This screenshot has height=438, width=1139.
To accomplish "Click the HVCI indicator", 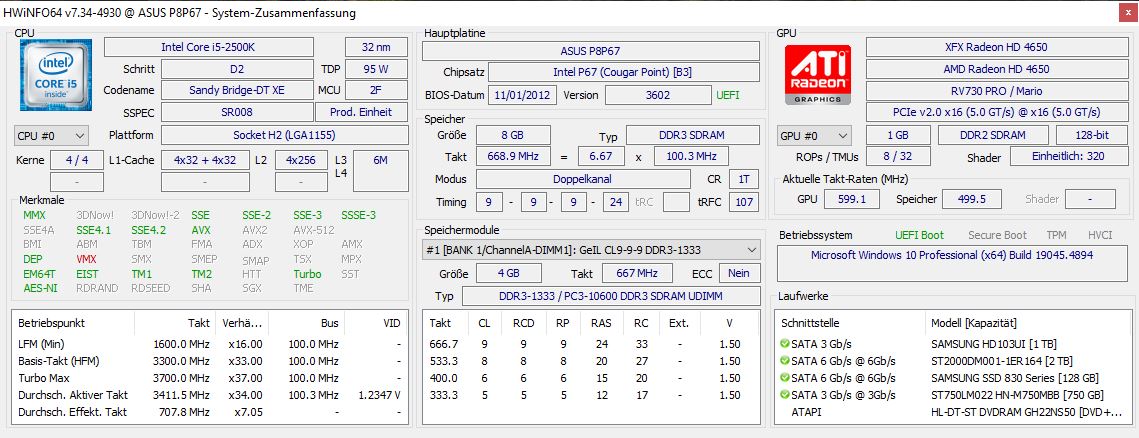I will tap(1100, 235).
